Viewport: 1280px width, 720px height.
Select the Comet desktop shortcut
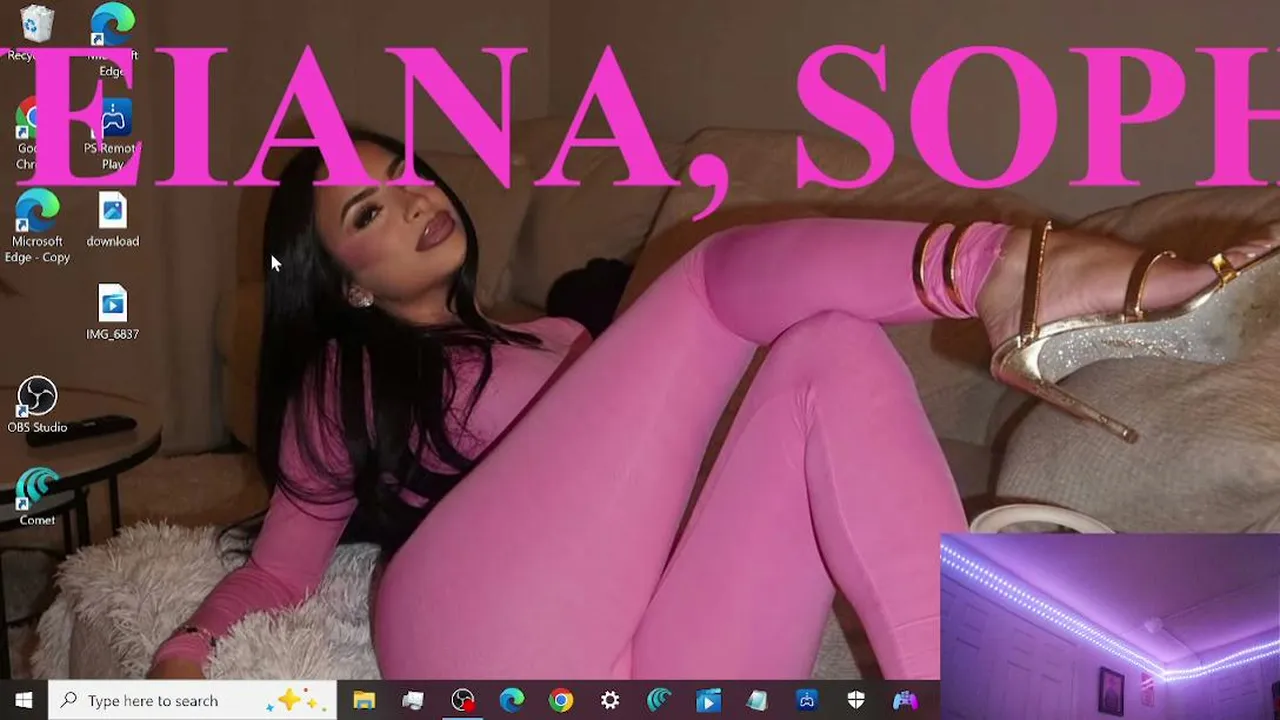[x=37, y=498]
